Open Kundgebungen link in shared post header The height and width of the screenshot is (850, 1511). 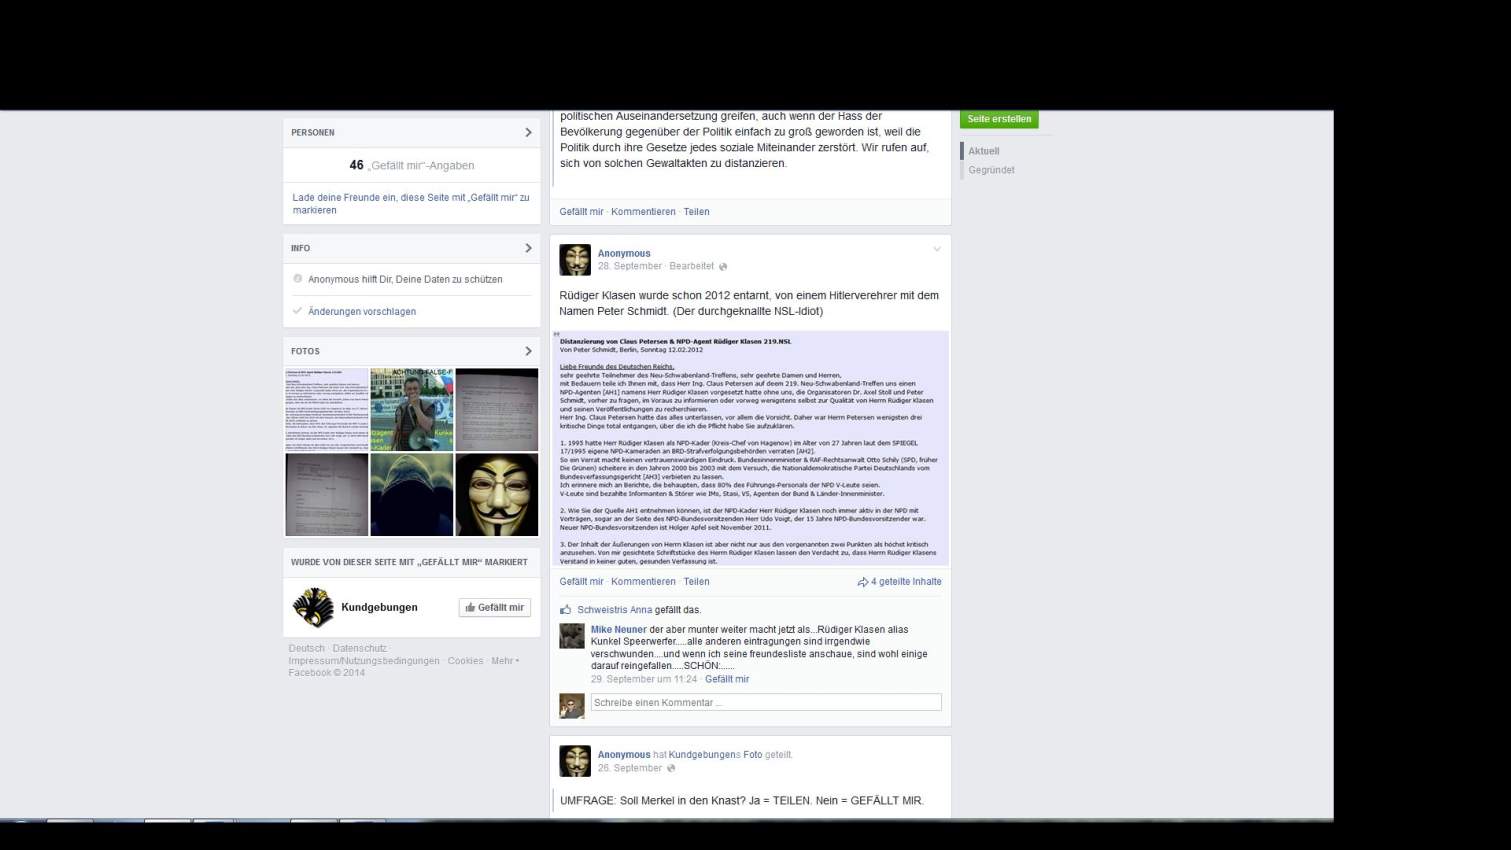(x=702, y=755)
